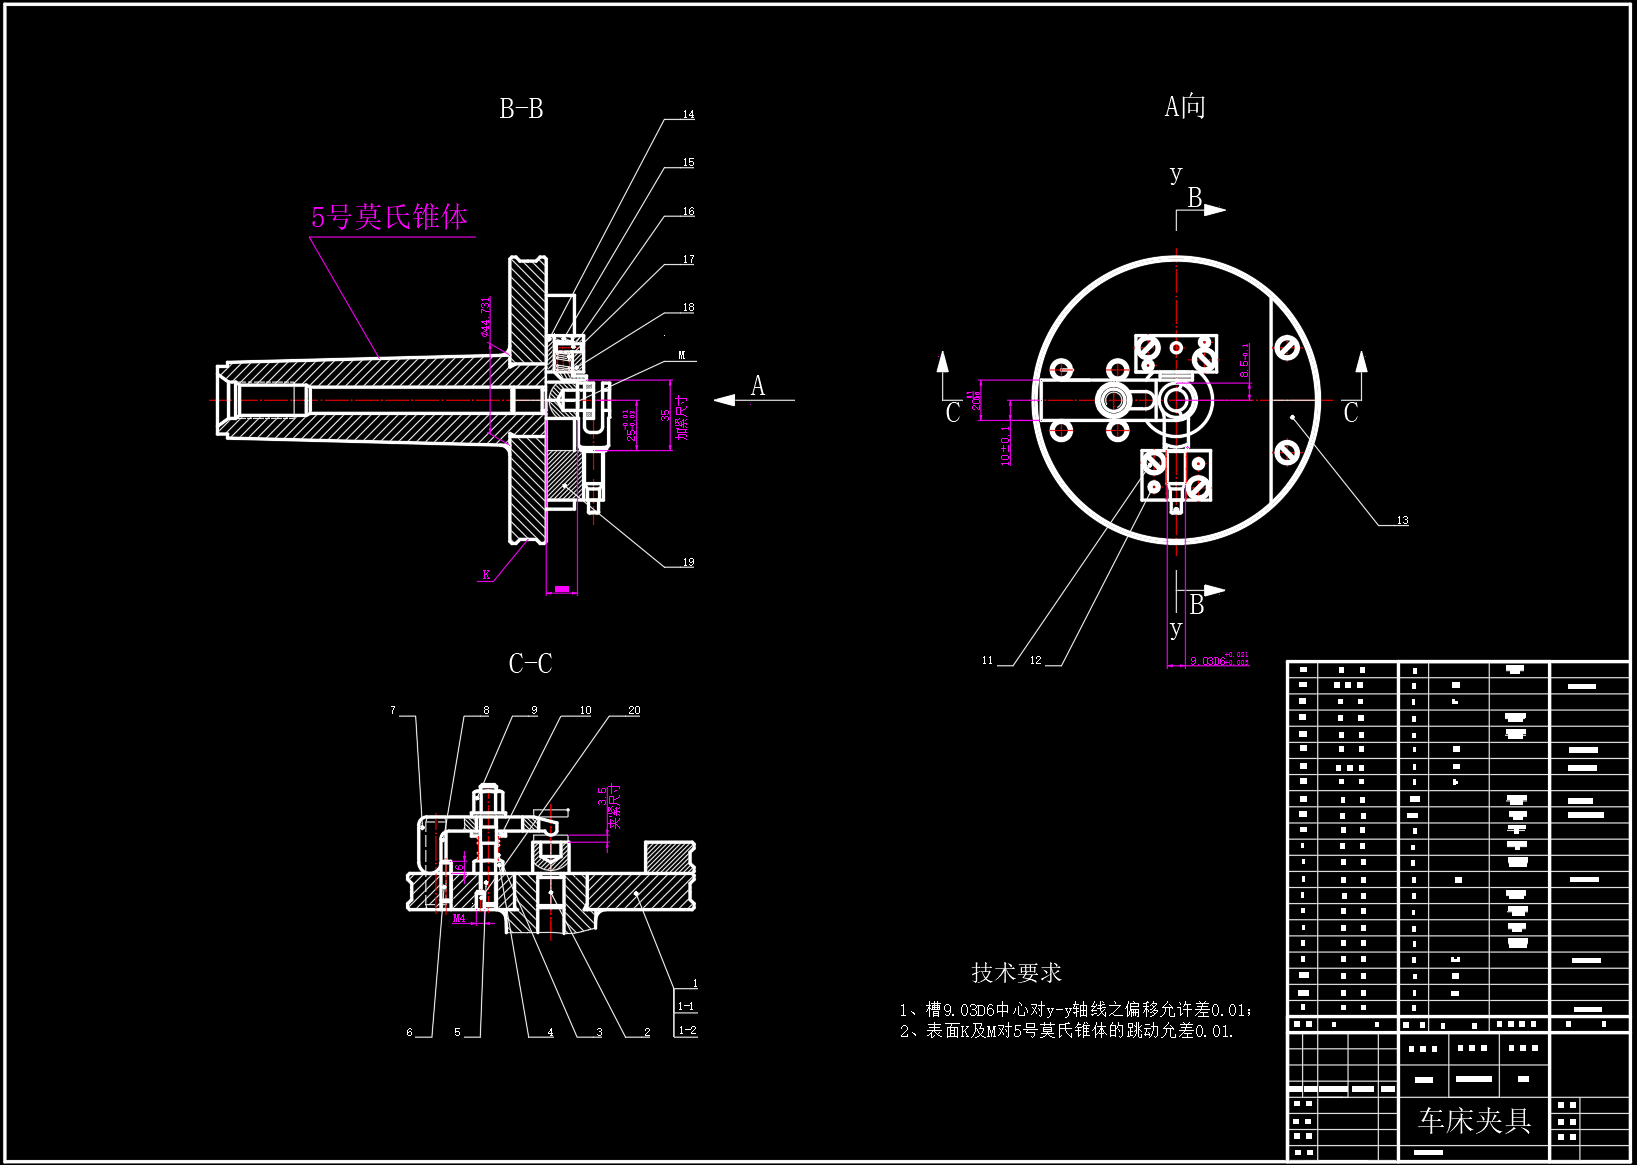Click part balloon number 10
This screenshot has height=1165, width=1637.
tap(585, 711)
